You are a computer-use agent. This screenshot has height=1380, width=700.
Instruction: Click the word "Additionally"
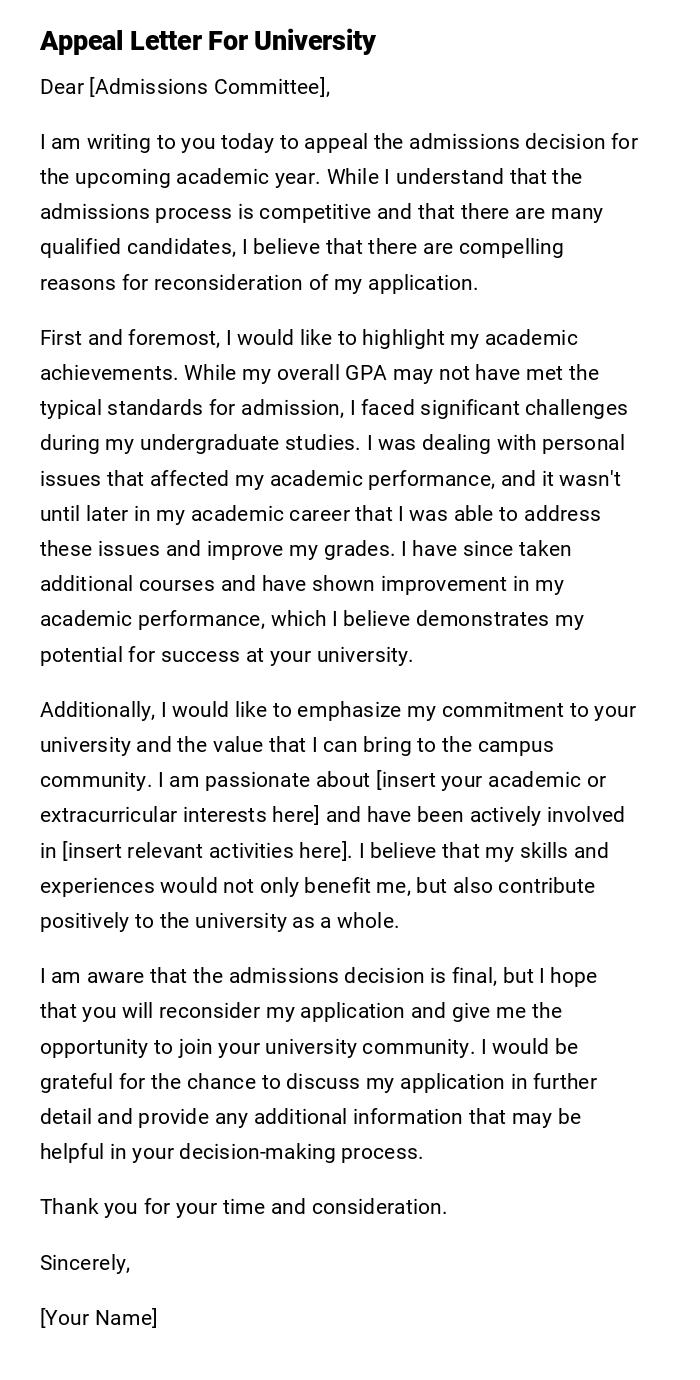point(97,710)
